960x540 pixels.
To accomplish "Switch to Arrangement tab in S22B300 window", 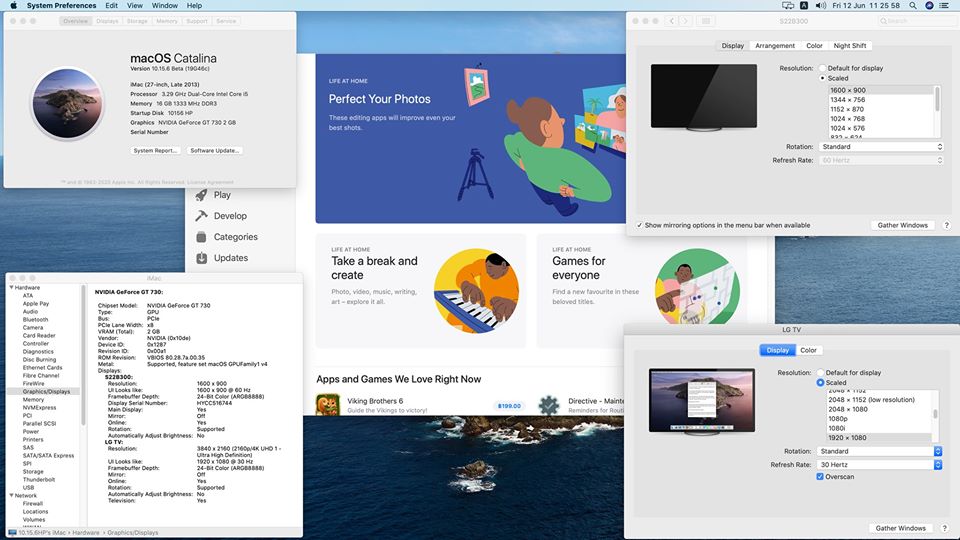I will (774, 46).
